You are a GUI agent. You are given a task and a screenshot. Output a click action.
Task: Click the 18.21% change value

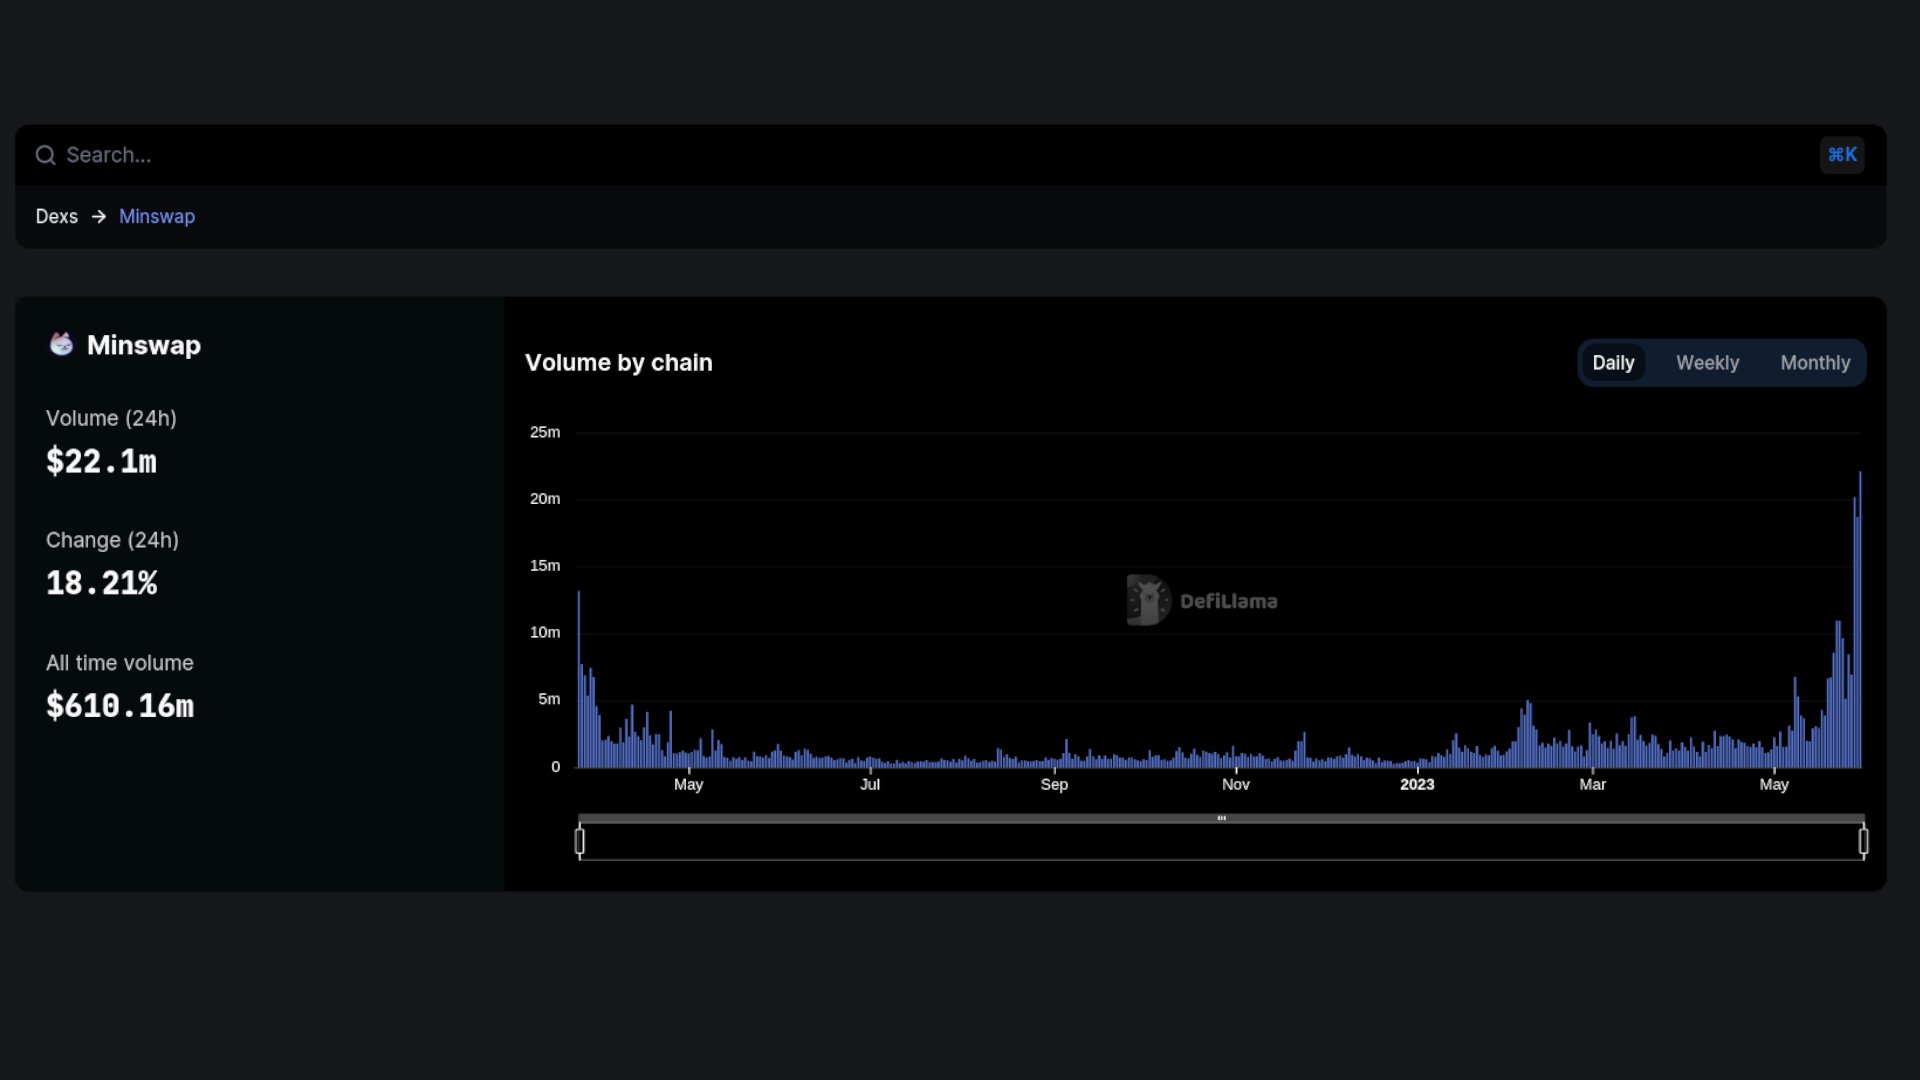pyautogui.click(x=102, y=584)
